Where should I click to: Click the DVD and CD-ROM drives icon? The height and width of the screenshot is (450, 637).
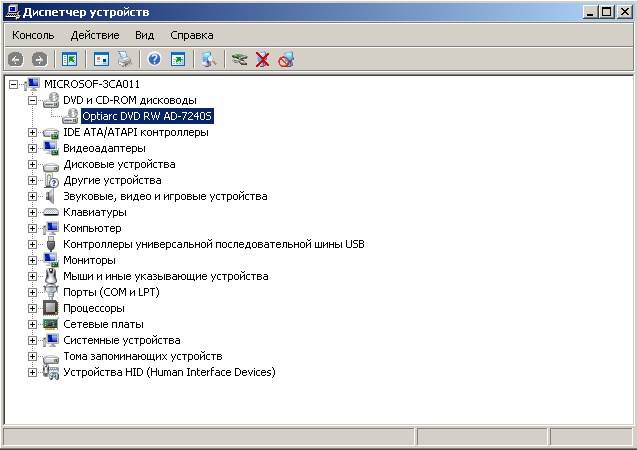pyautogui.click(x=51, y=100)
